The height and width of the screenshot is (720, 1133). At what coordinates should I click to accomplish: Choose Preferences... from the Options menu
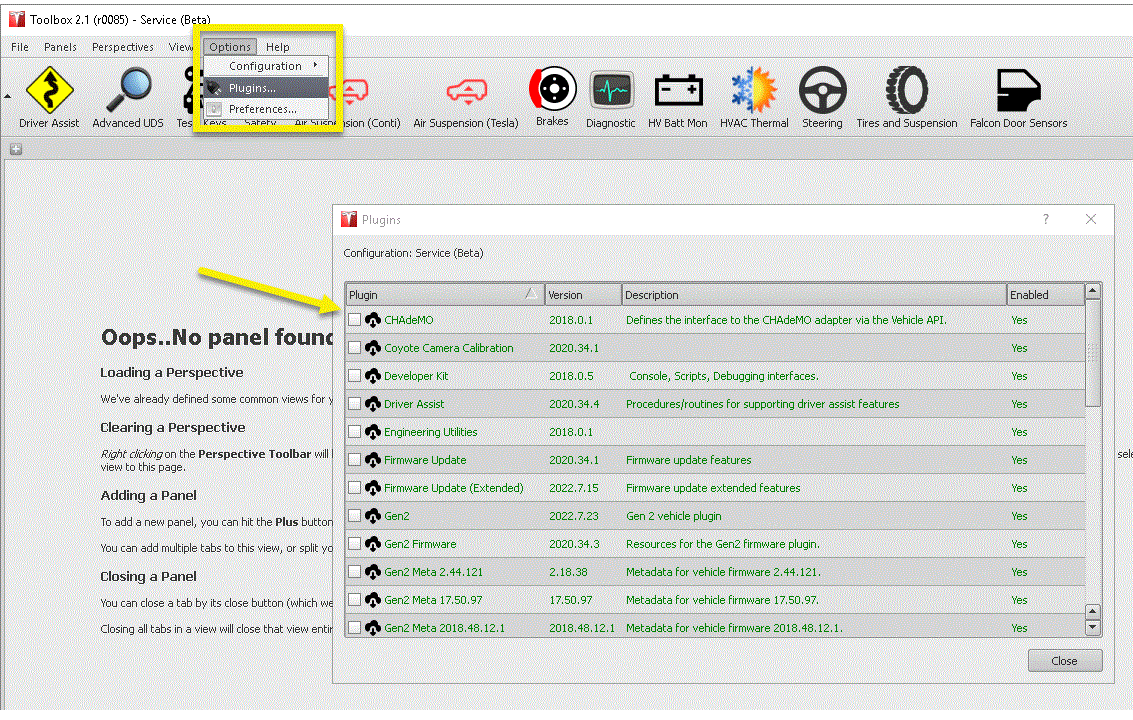tap(266, 109)
